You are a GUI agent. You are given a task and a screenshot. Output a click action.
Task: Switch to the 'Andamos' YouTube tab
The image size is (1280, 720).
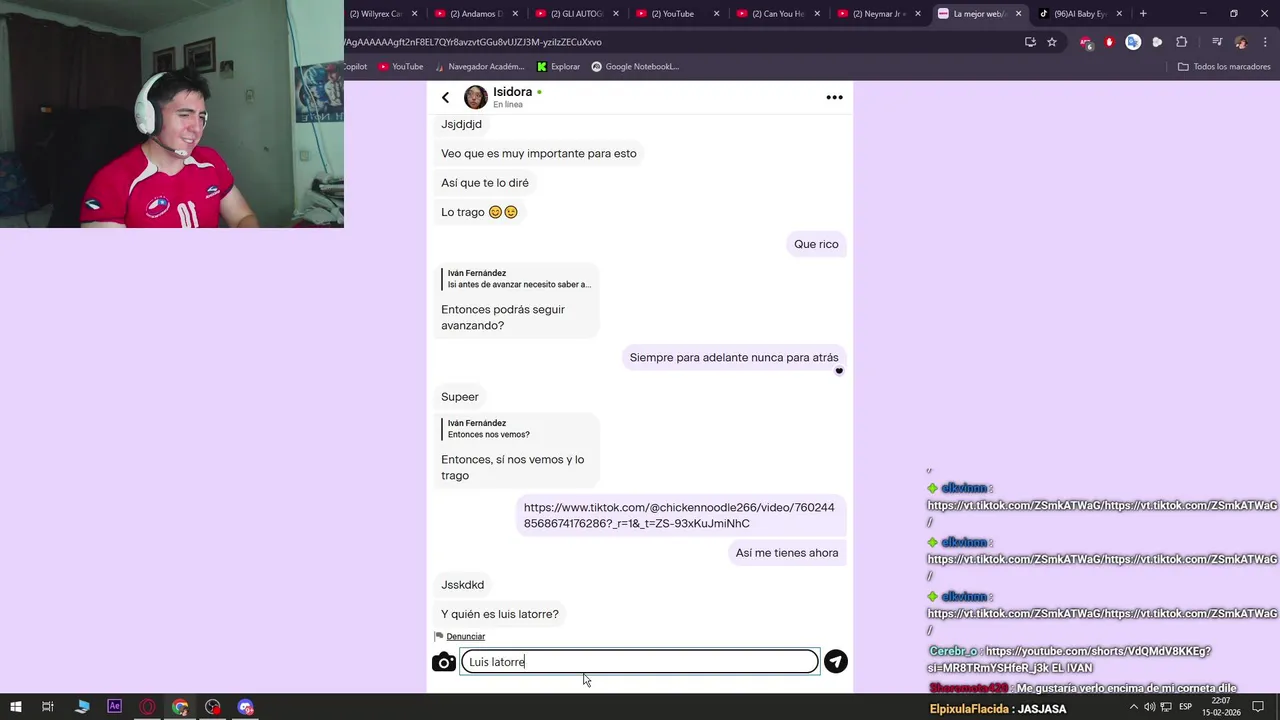(x=476, y=14)
